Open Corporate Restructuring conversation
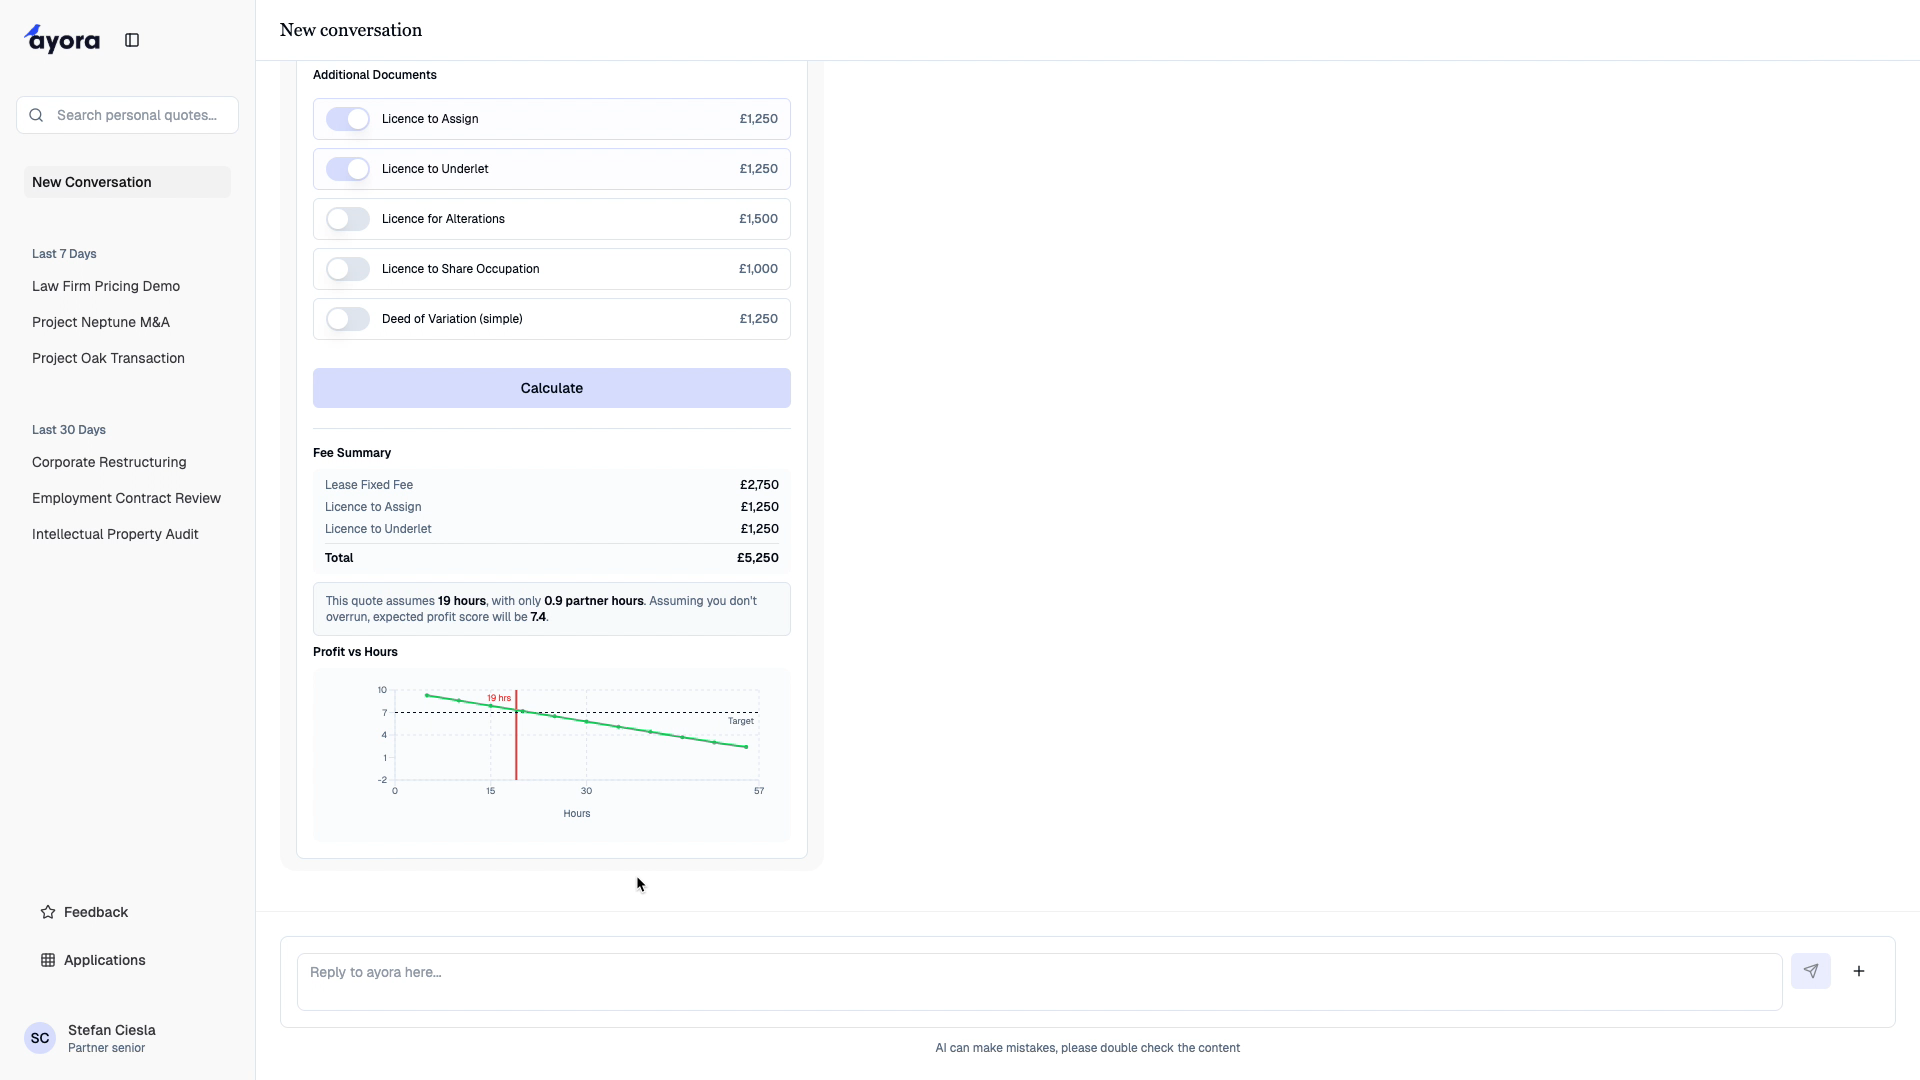Viewport: 1920px width, 1080px height. pyautogui.click(x=109, y=462)
